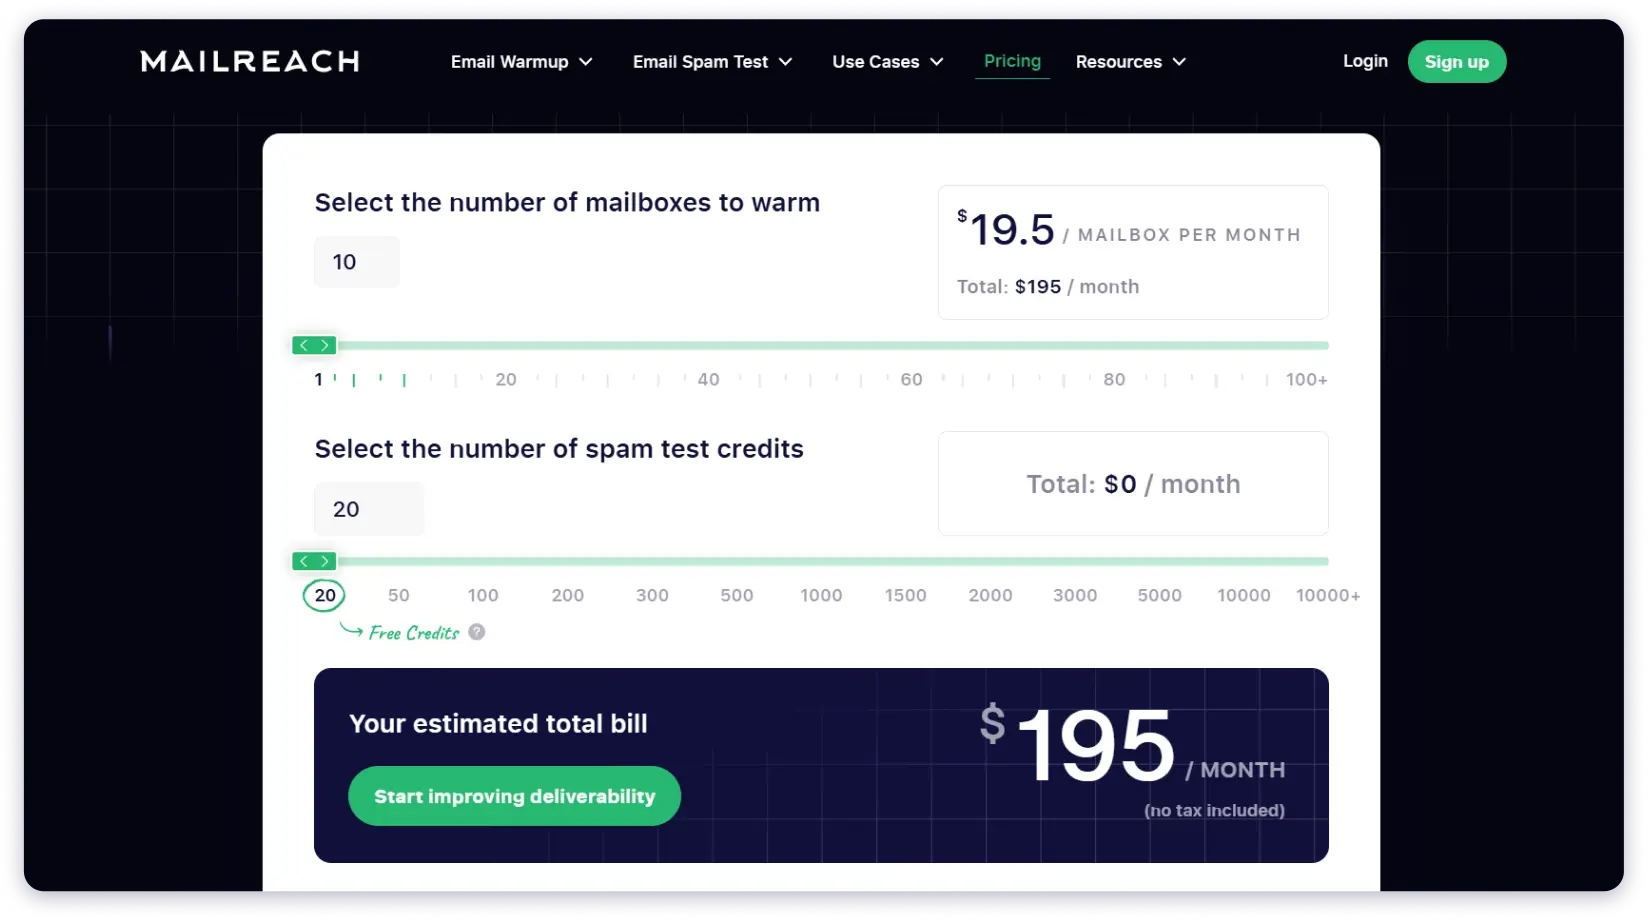Click right arrow on mailboxes slider handle
The image size is (1648, 920).
[323, 344]
